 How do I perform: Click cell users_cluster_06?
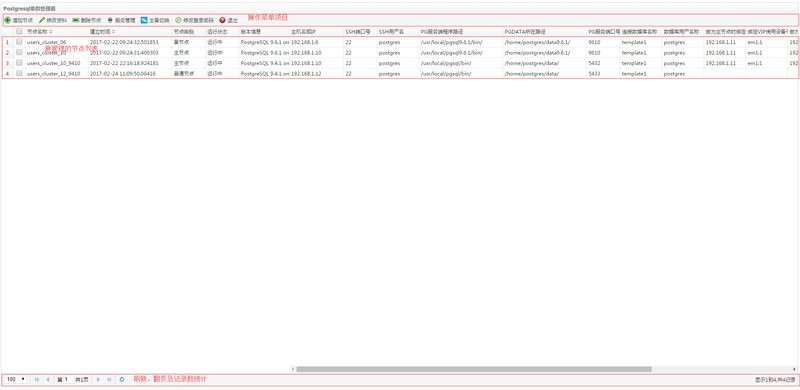(x=46, y=42)
